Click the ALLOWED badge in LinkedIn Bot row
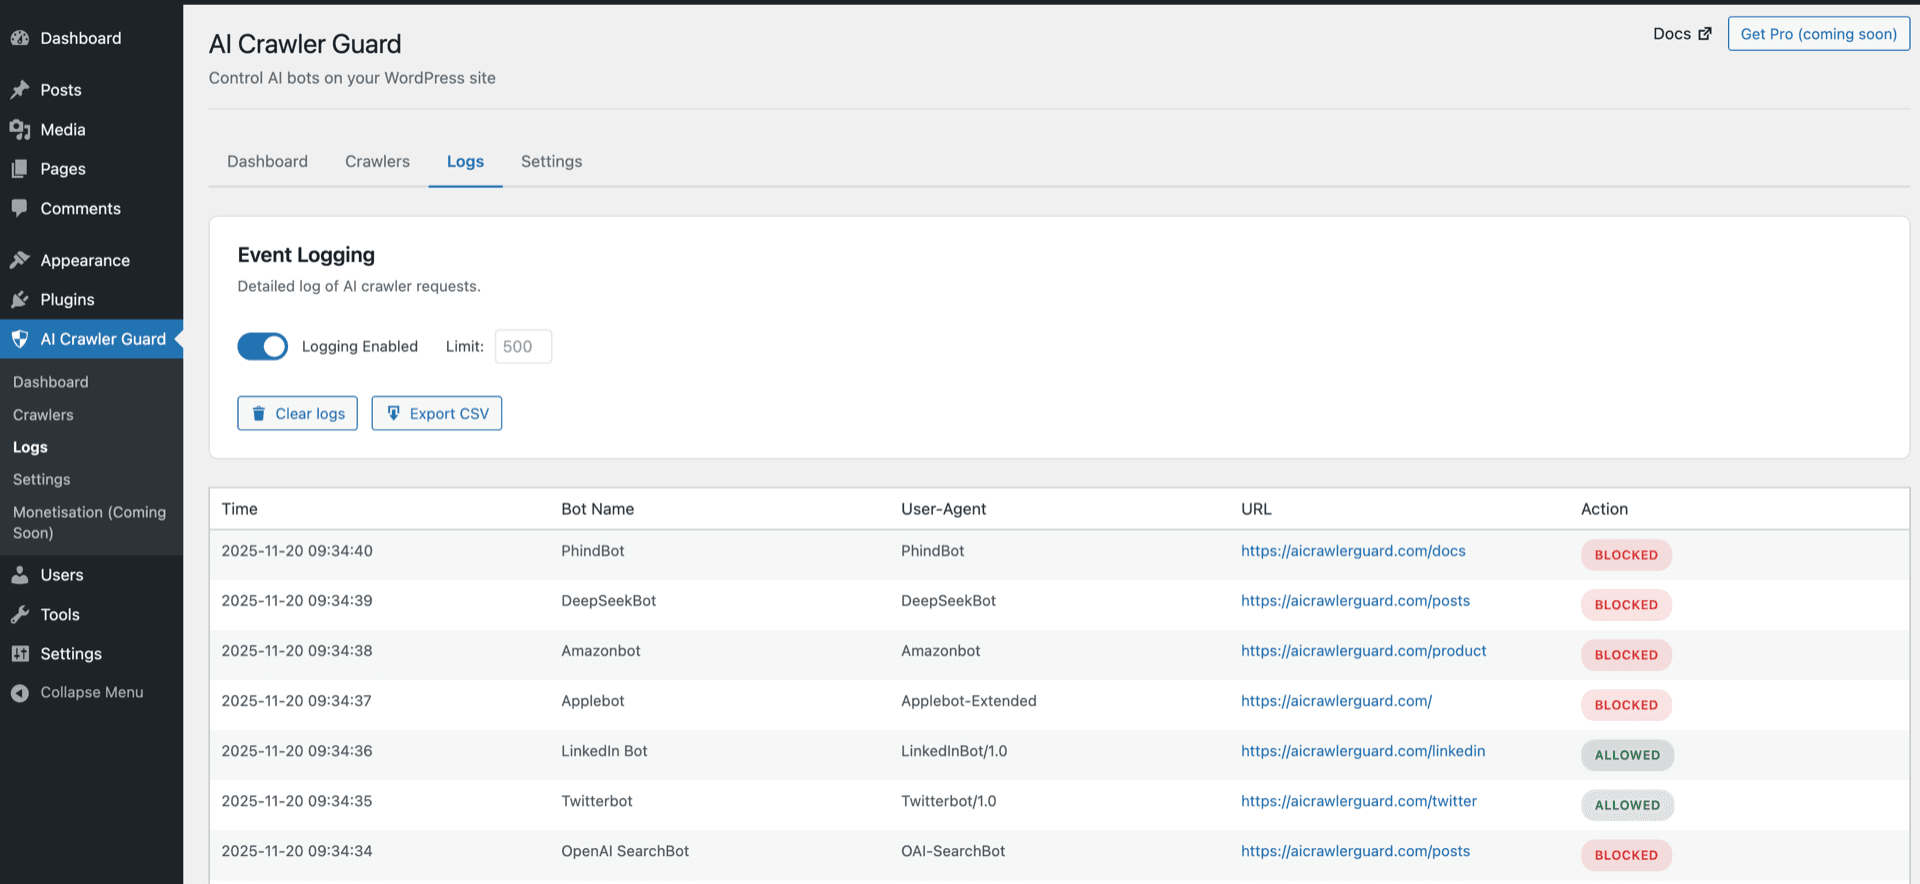The width and height of the screenshot is (1920, 884). (1627, 755)
